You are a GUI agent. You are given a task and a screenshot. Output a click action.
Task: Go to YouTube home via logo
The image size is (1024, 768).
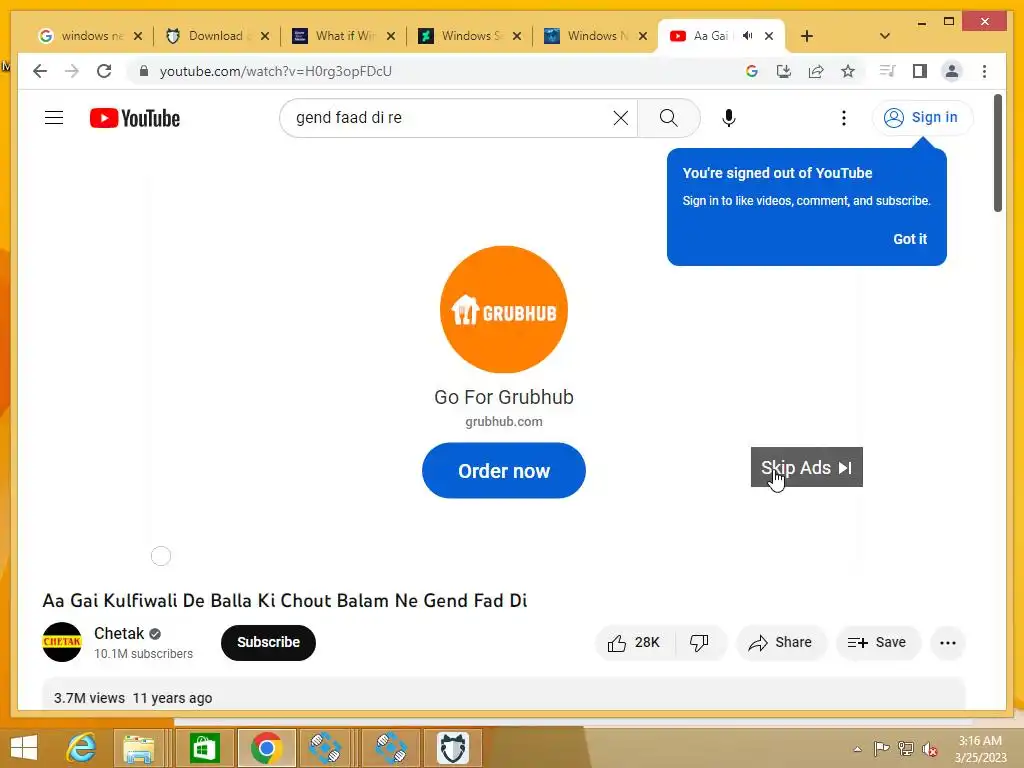pyautogui.click(x=135, y=118)
